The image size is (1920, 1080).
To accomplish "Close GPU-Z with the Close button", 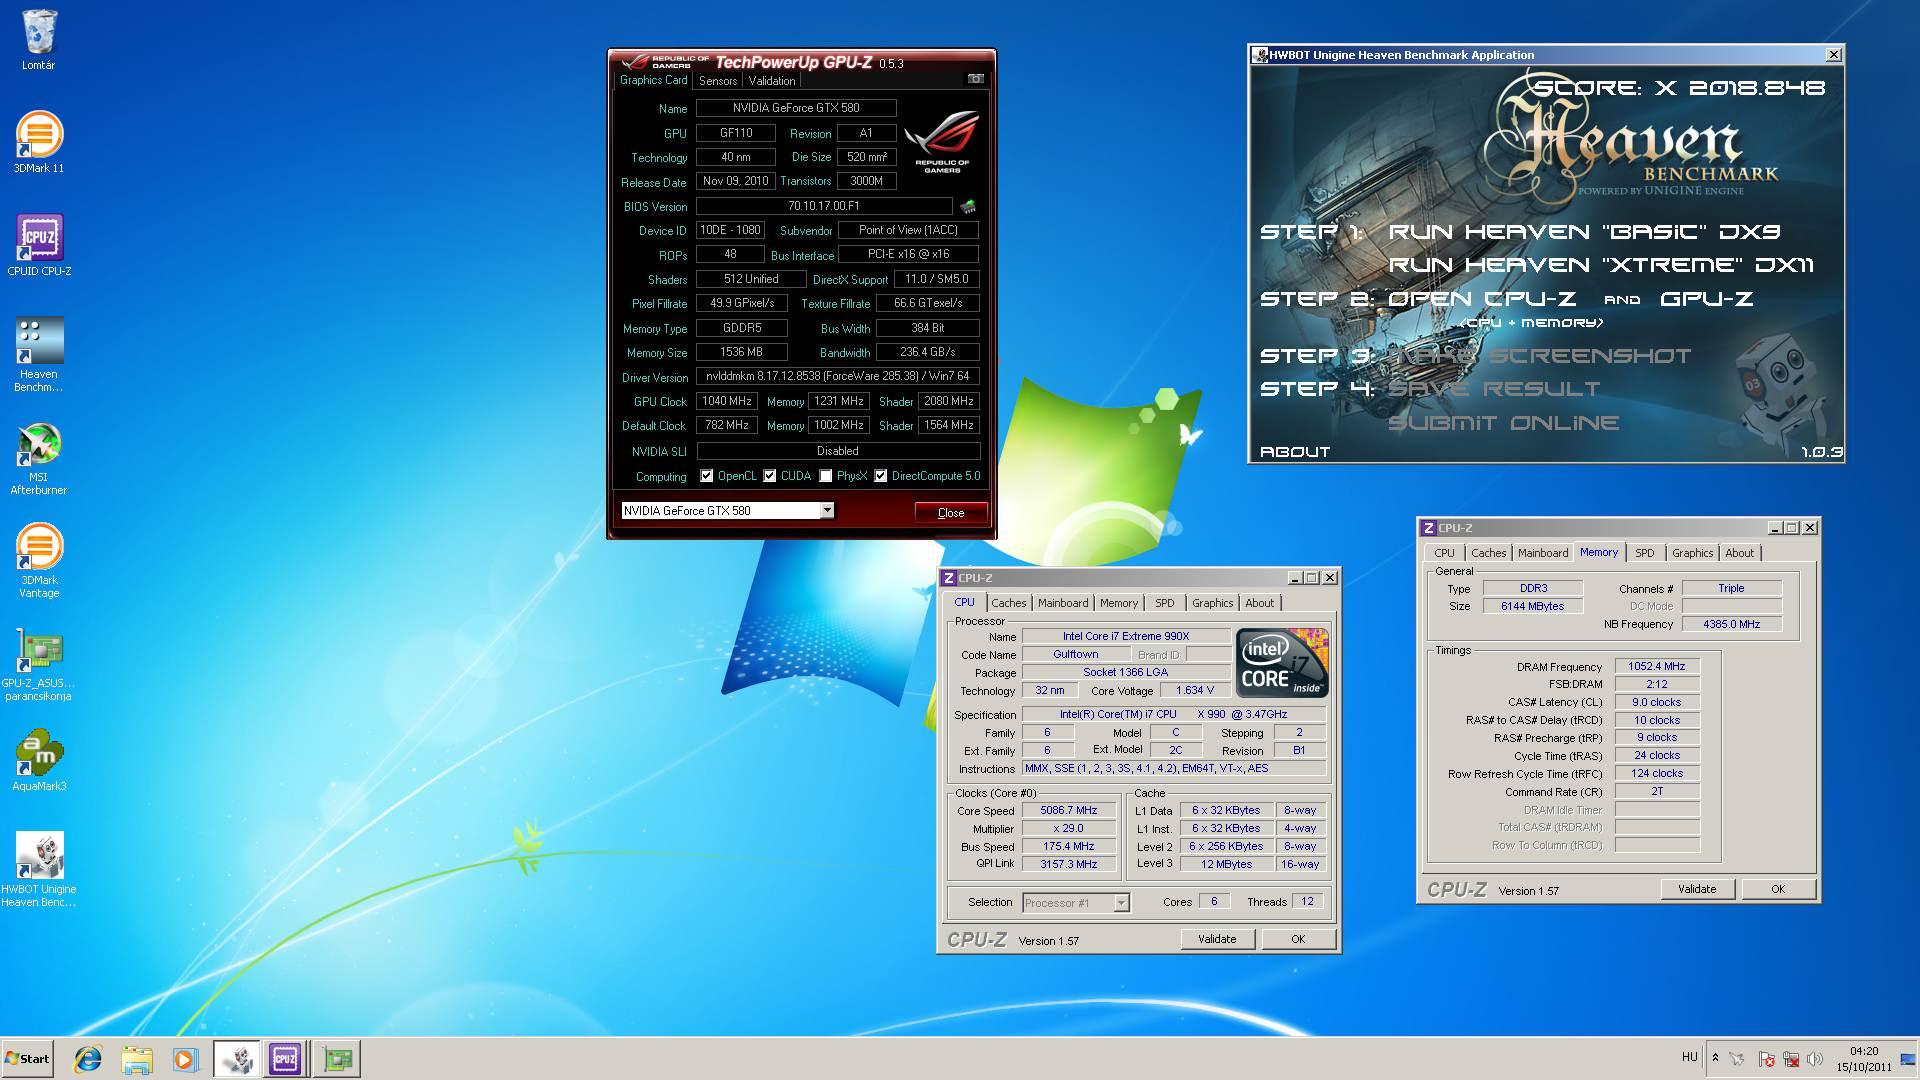I will click(x=951, y=513).
